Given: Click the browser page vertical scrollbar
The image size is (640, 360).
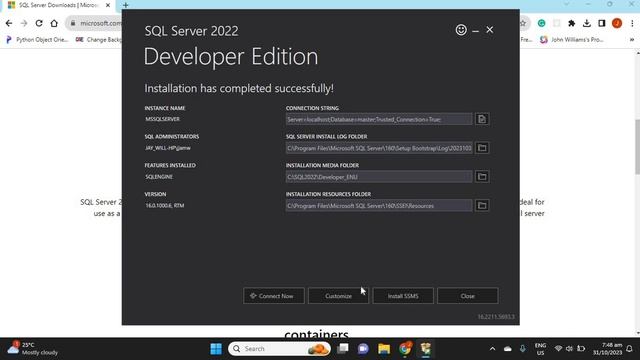Looking at the screenshot, I should click(x=637, y=147).
